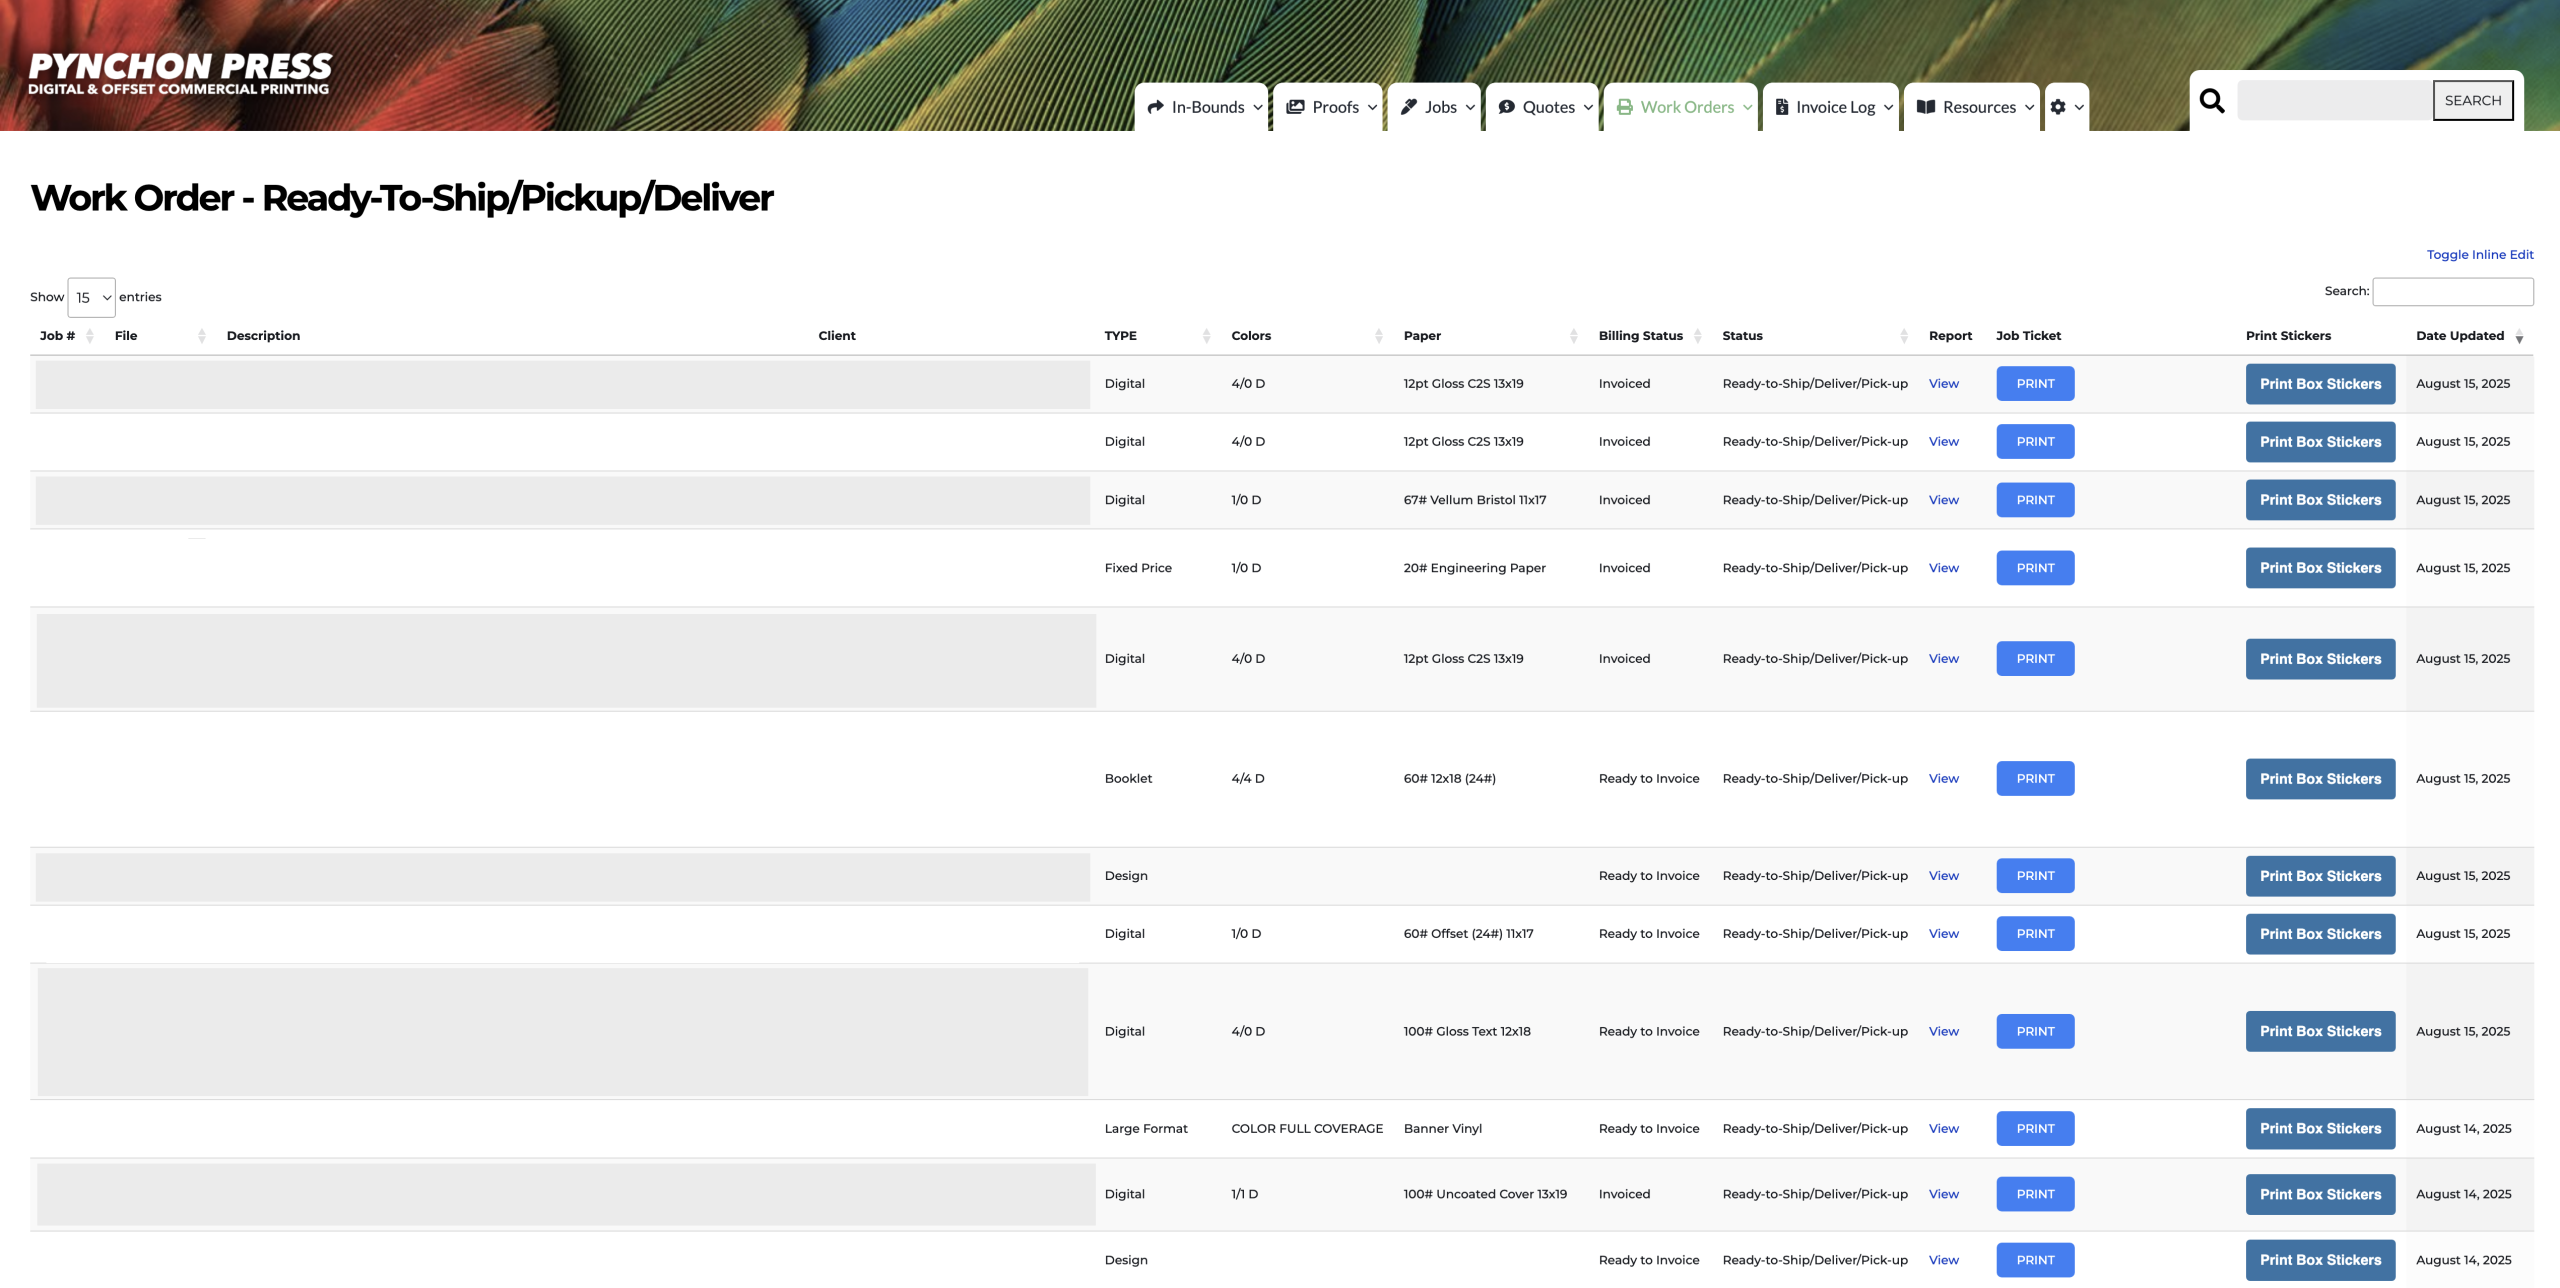Click the COLOR FULL COVERAGE cell
This screenshot has height=1288, width=2560.
coord(1307,1129)
